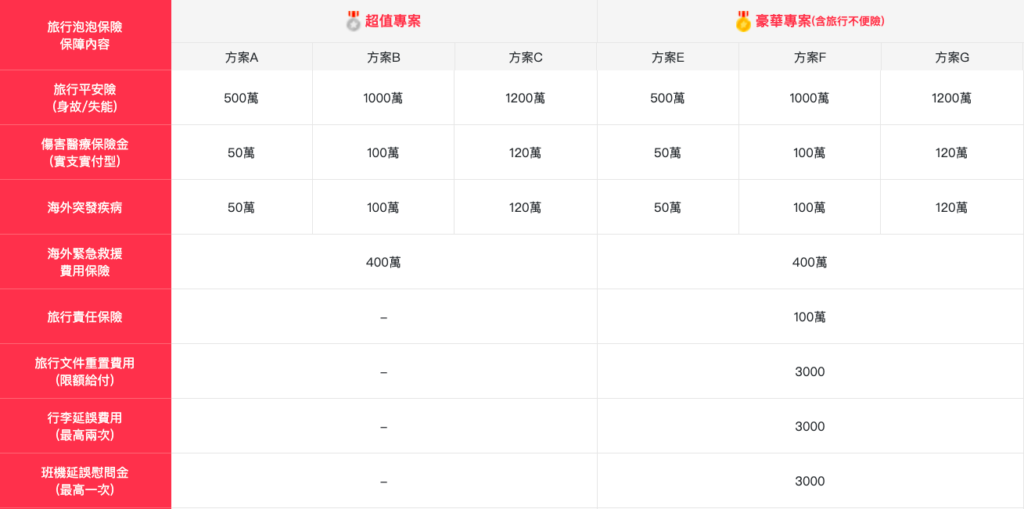Click the 行李延誤費用 row label
The image size is (1024, 509).
pyautogui.click(x=85, y=426)
